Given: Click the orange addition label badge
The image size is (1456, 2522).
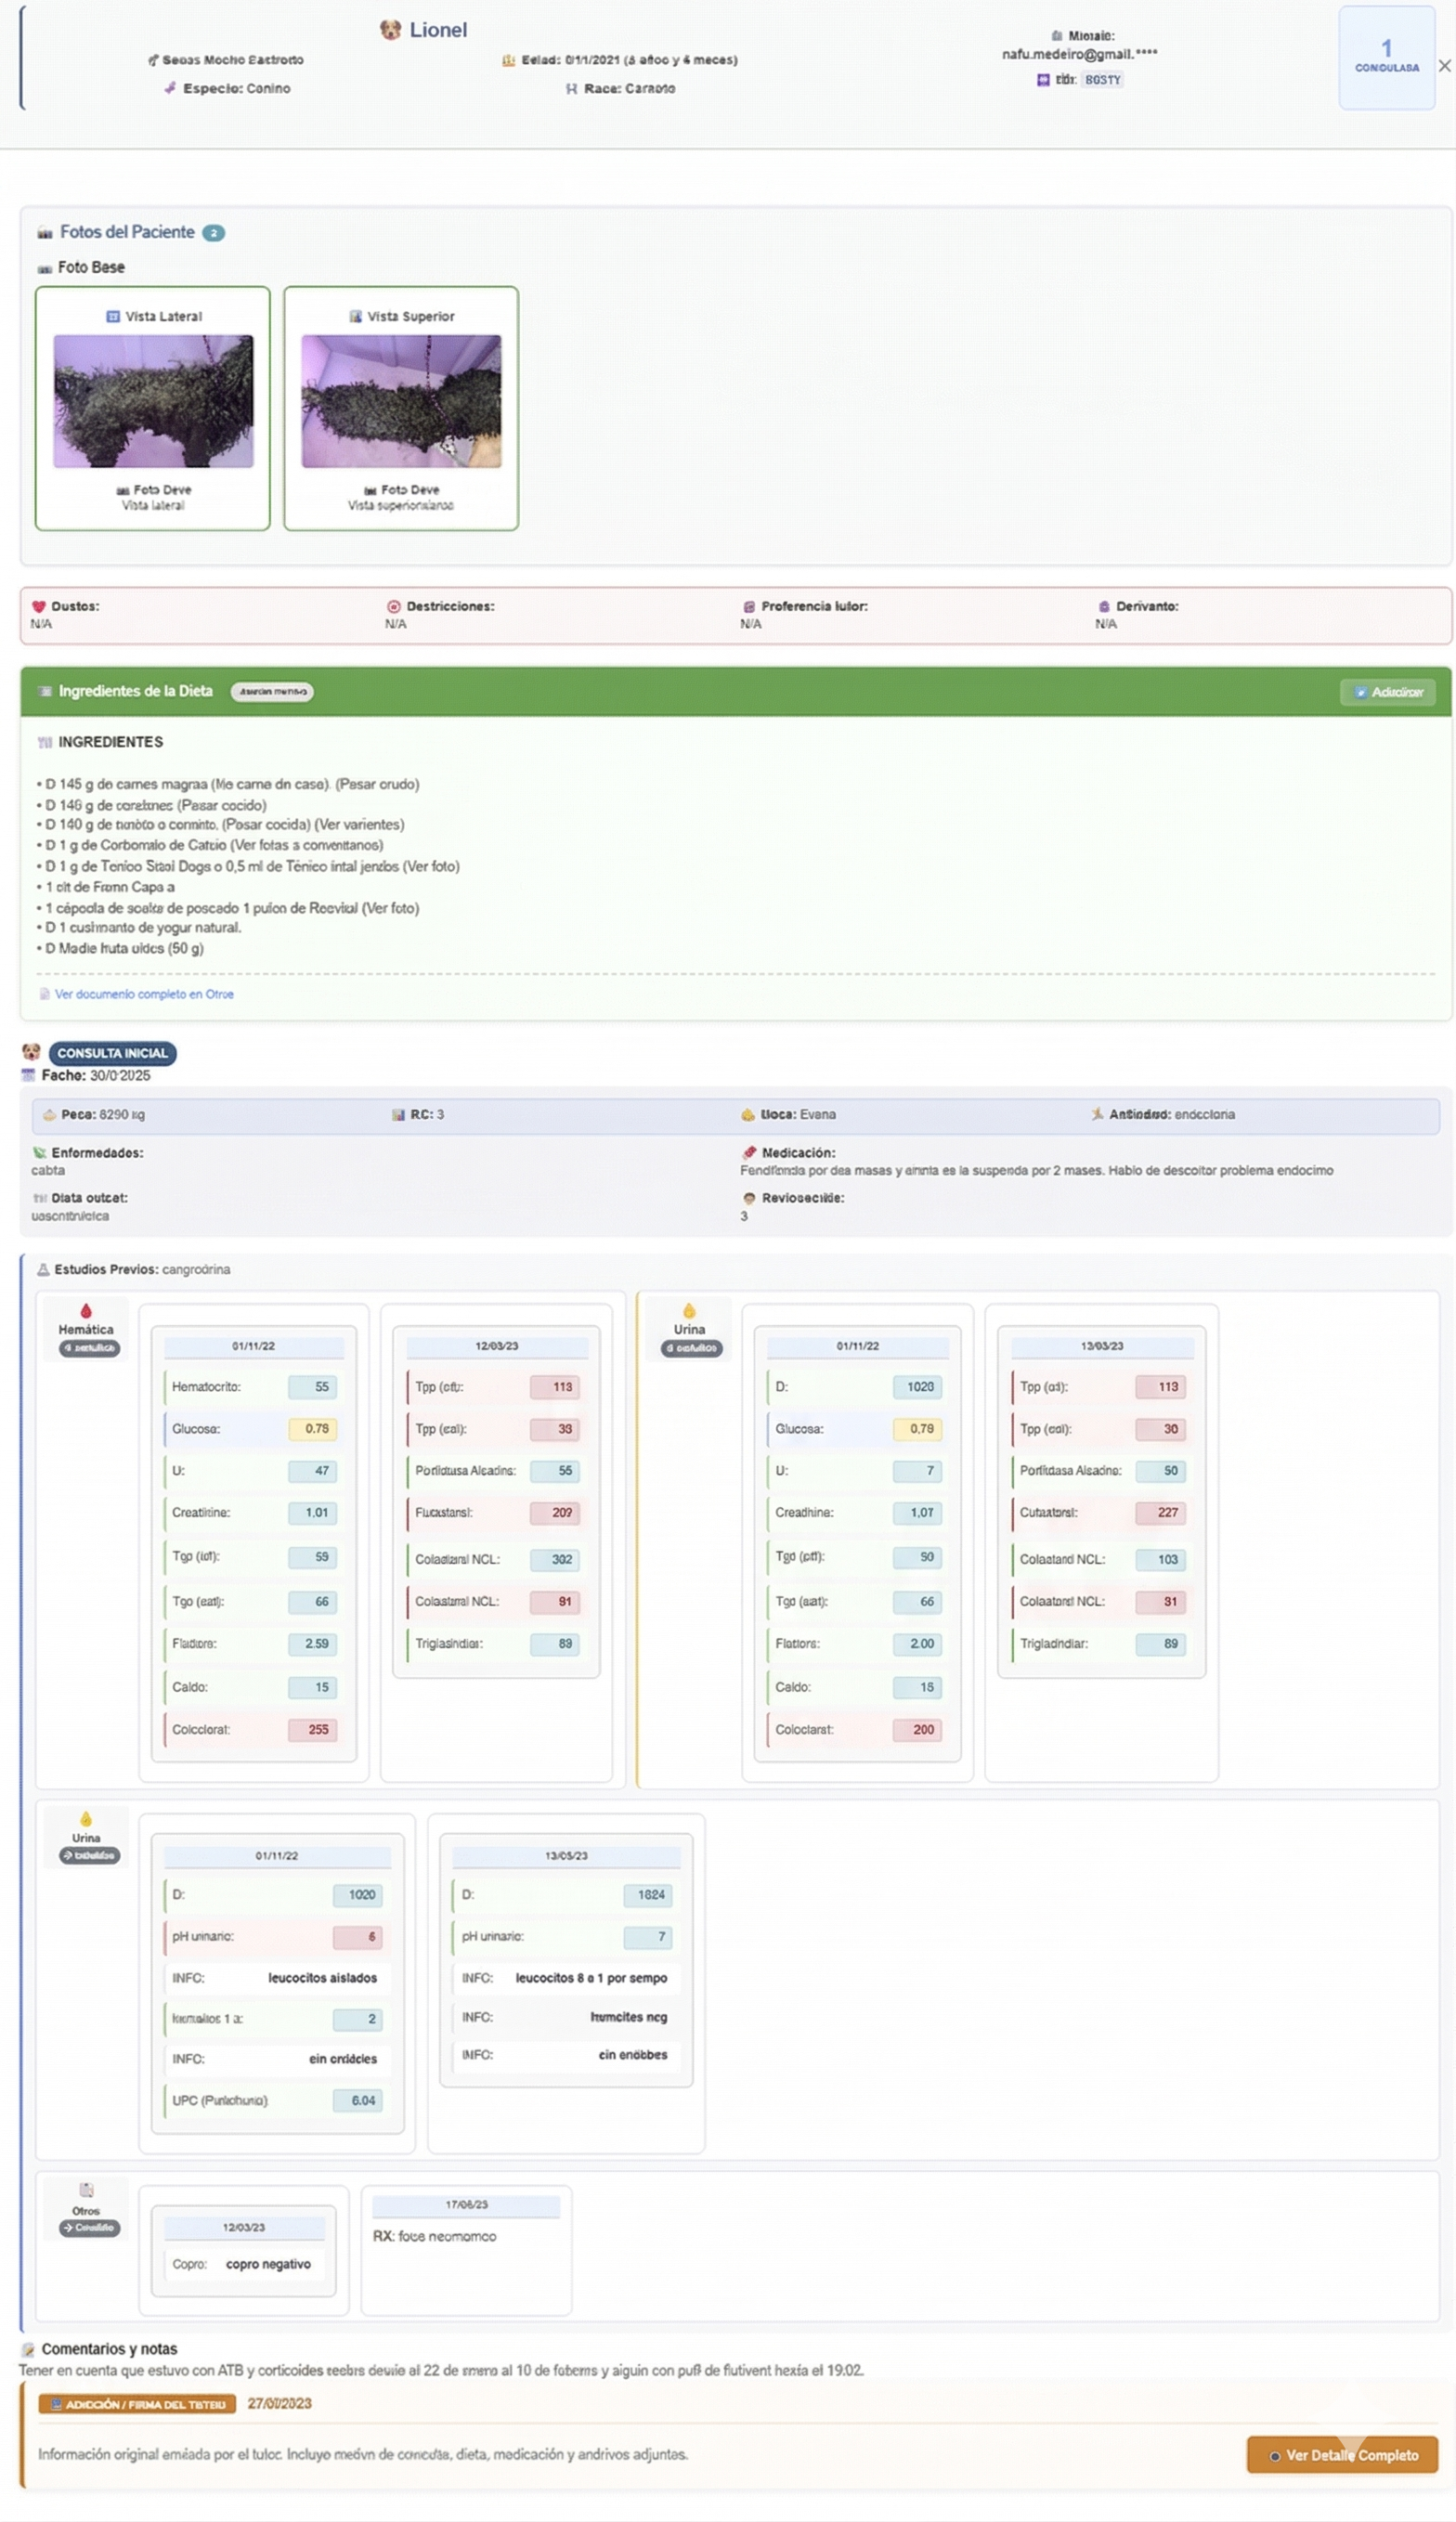Looking at the screenshot, I should pos(137,2404).
